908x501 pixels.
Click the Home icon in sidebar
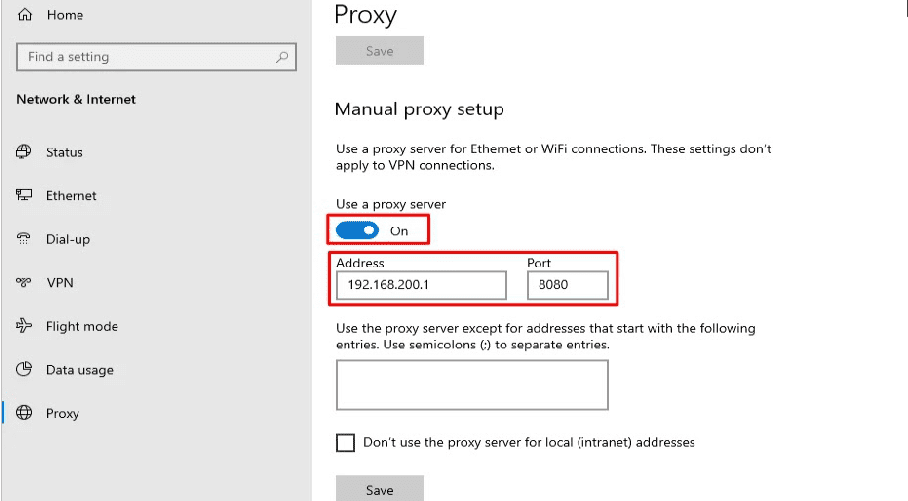point(25,16)
